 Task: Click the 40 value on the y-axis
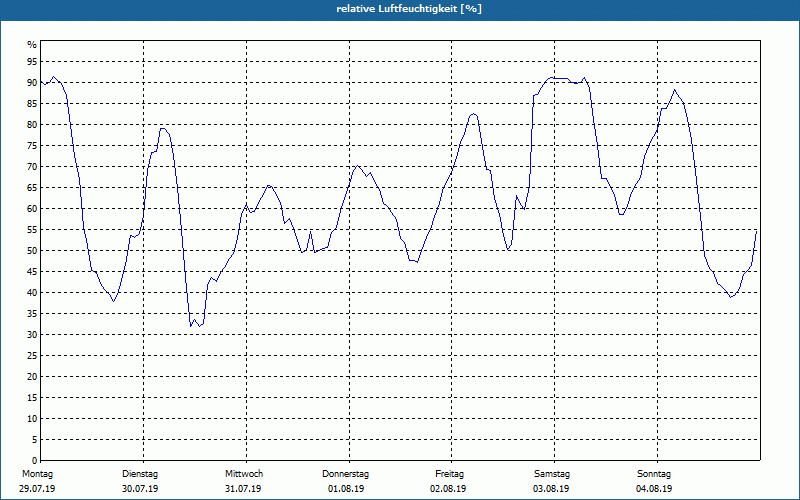point(32,292)
